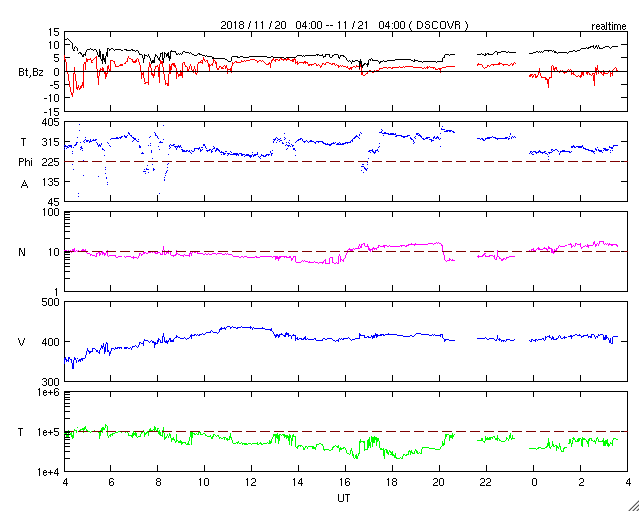This screenshot has width=640, height=512.
Task: Click the "315" tick of the Phi panel
Action: click(x=51, y=142)
